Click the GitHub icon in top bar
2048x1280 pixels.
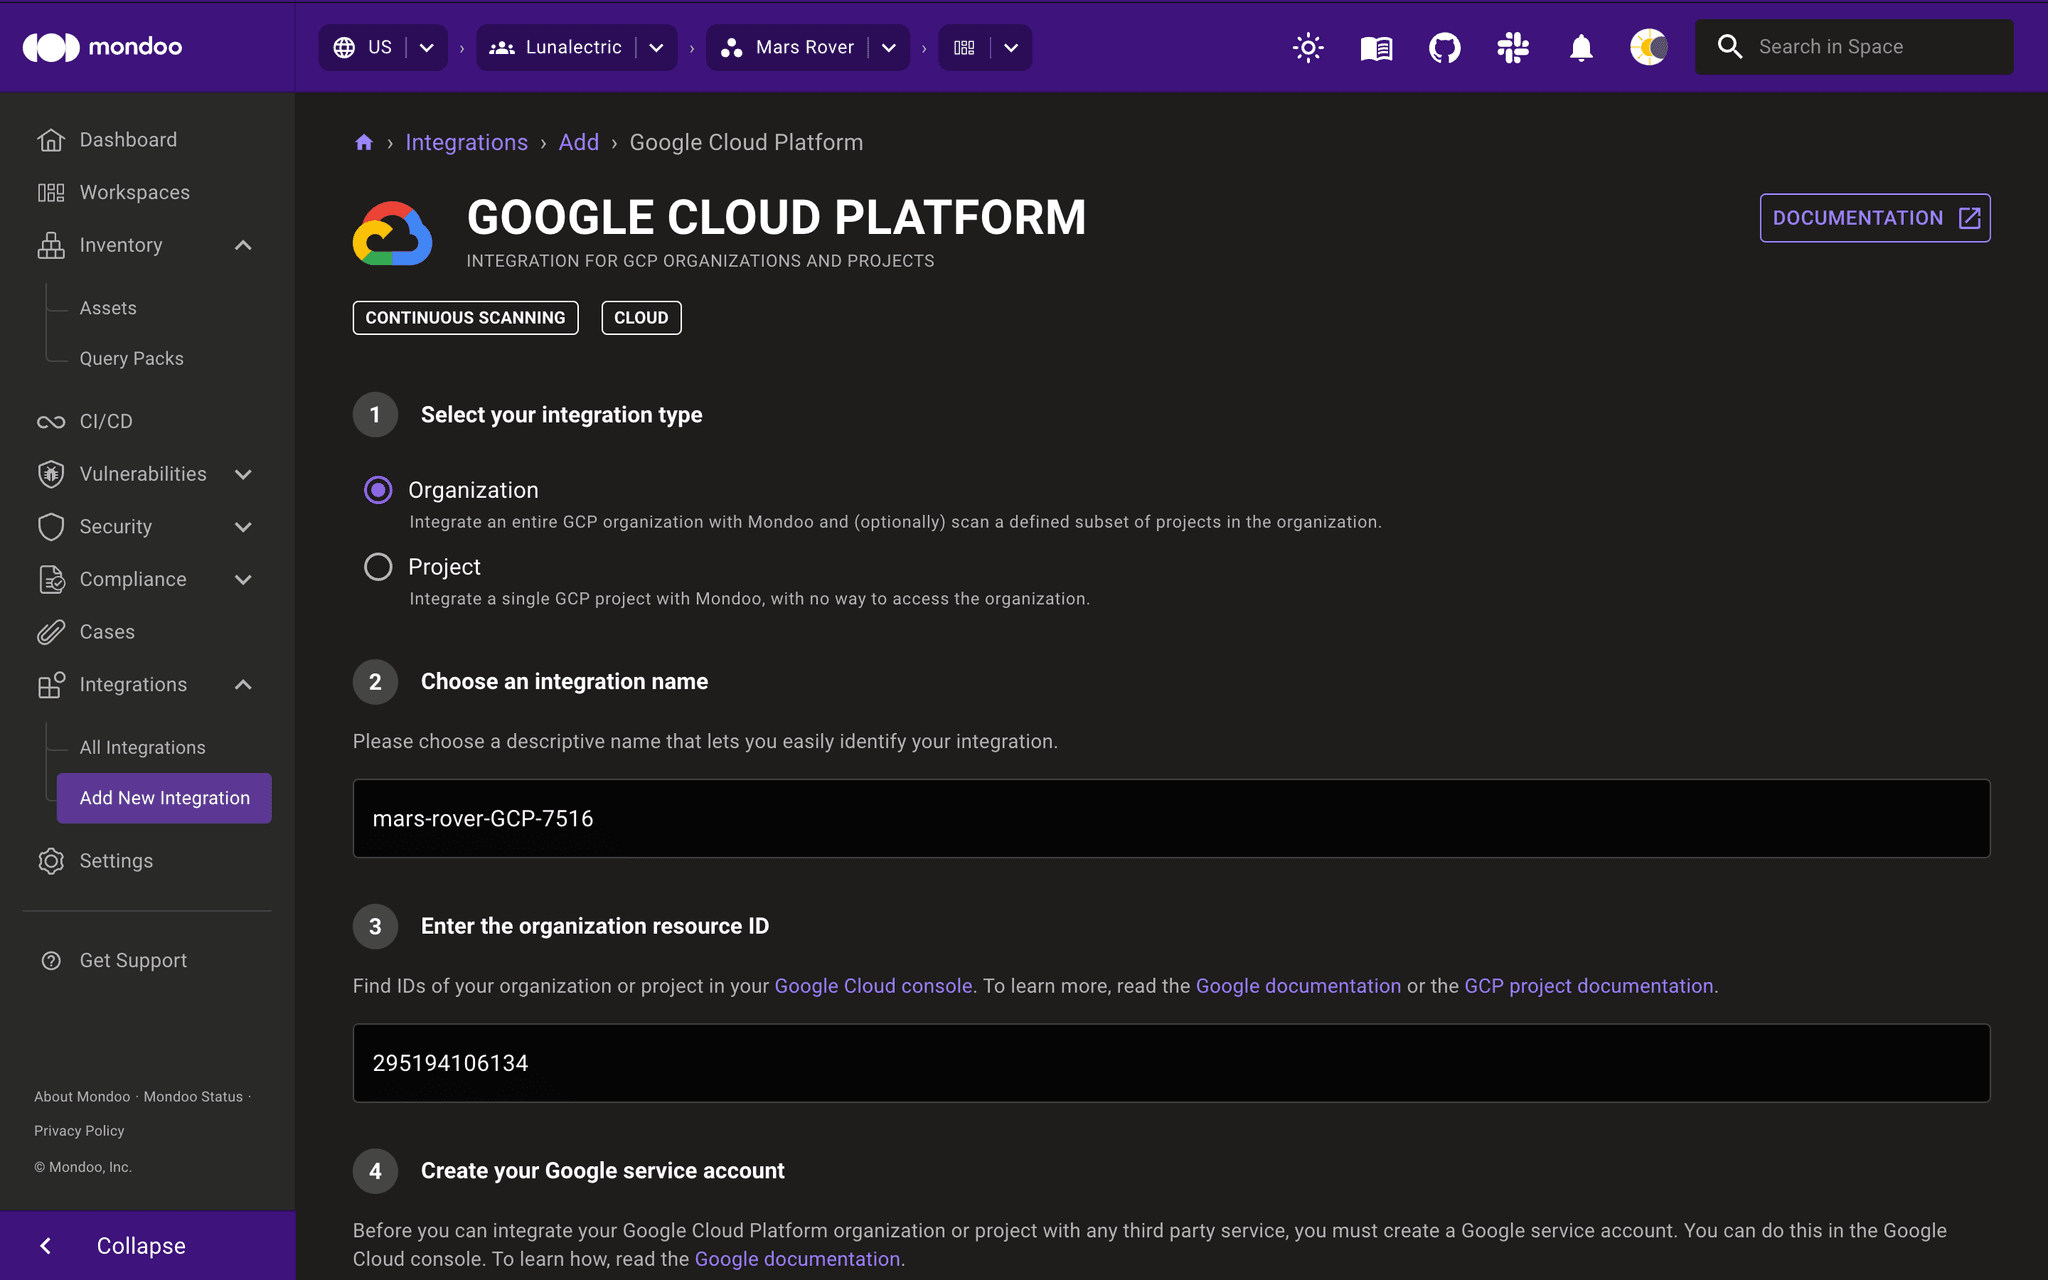pyautogui.click(x=1444, y=47)
